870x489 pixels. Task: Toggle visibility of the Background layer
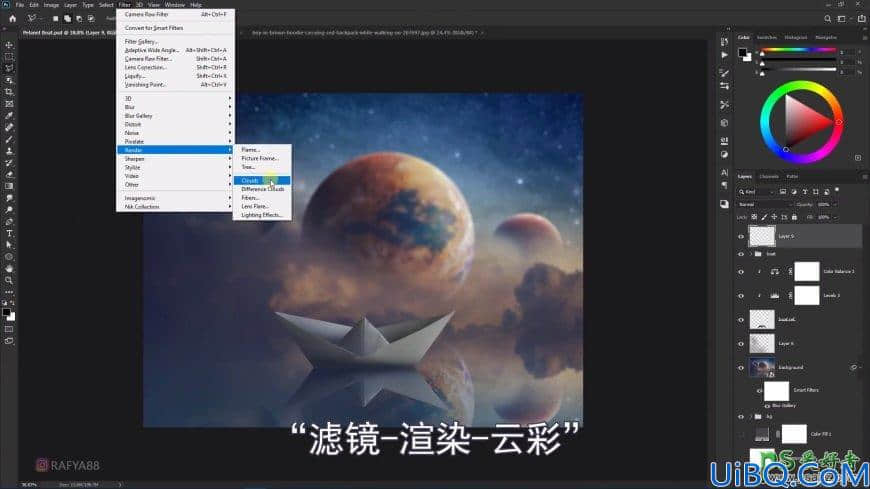(x=741, y=368)
